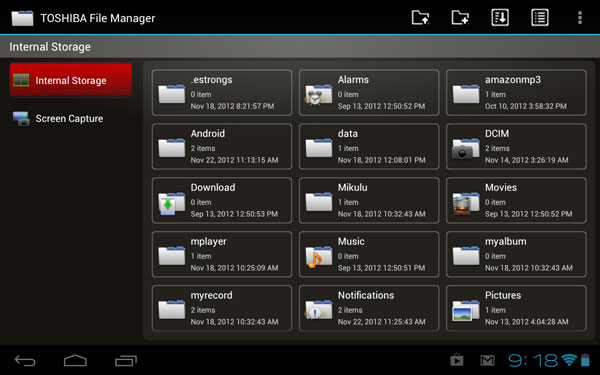Select Screen Capture in the sidebar

pos(71,119)
